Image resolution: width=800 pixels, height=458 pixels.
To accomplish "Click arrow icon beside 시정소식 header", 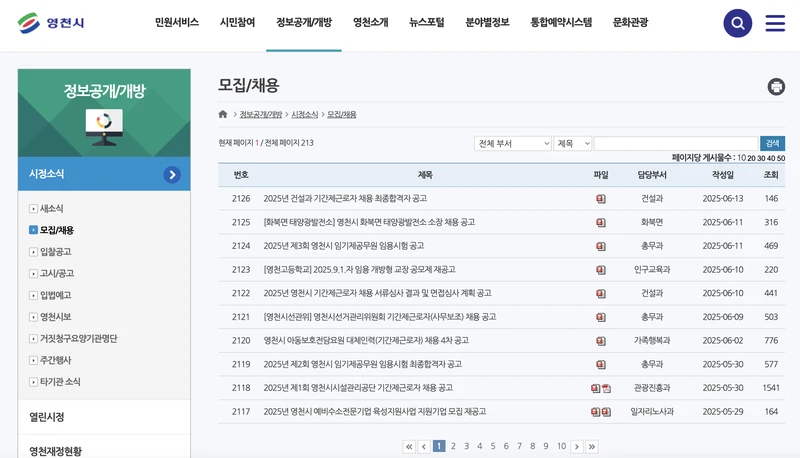I will click(x=172, y=174).
